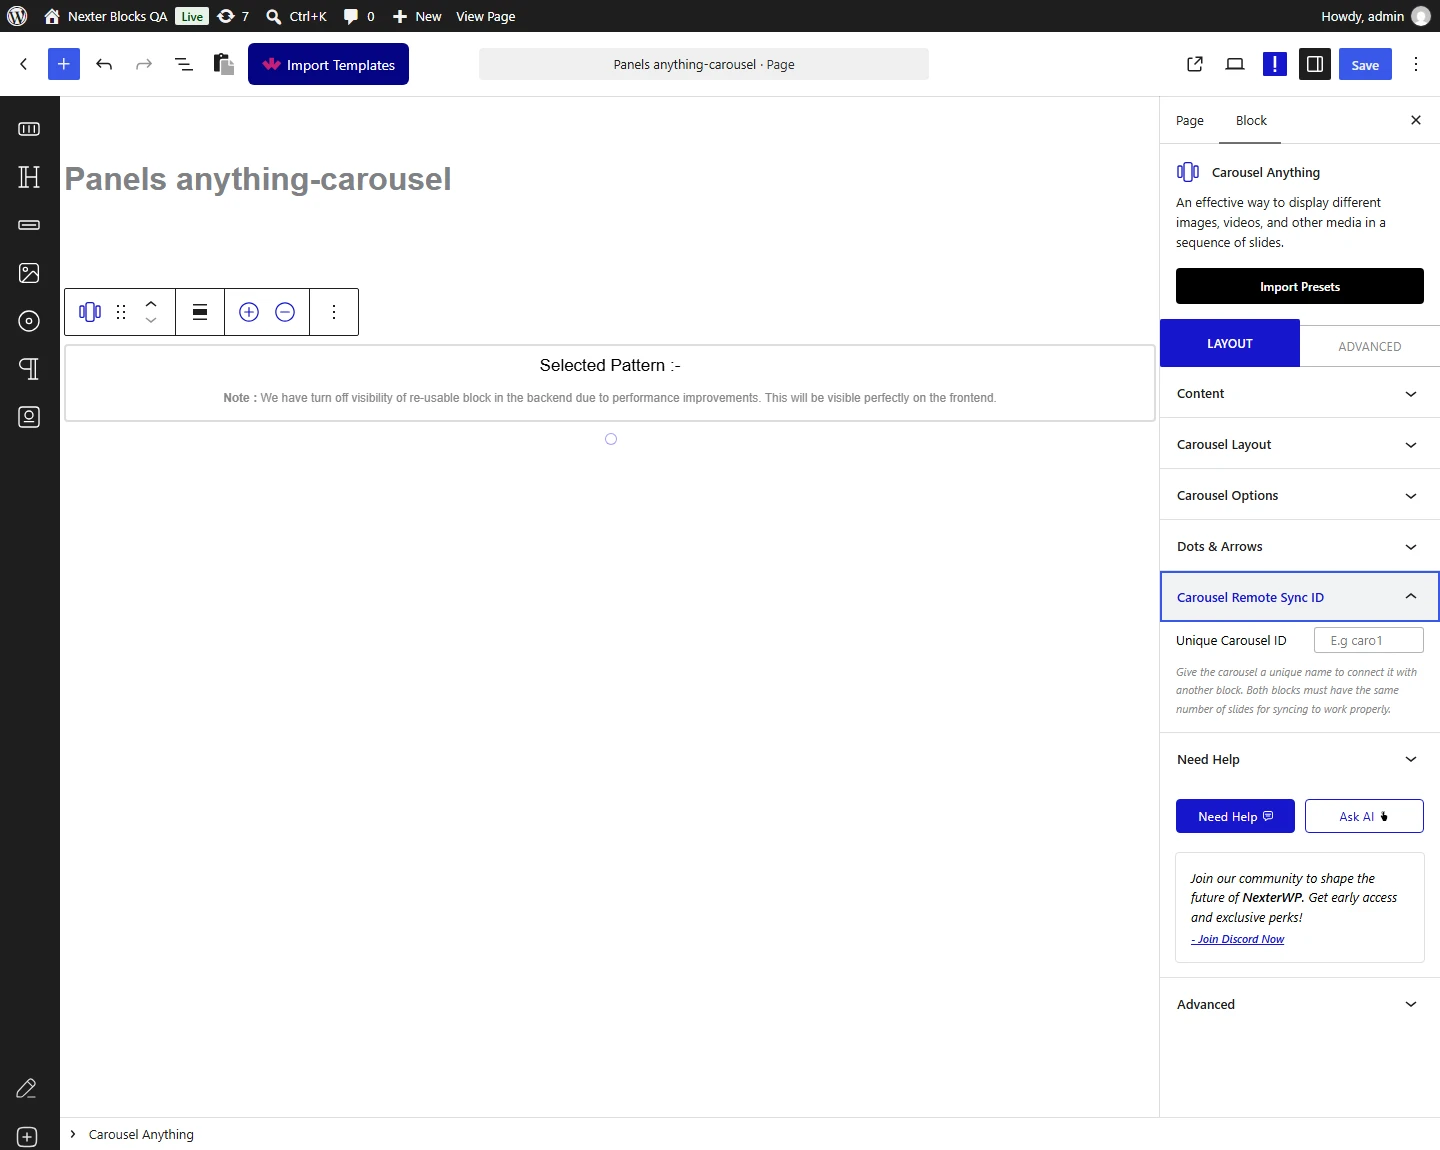
Task: Undo the last editor action
Action: (x=104, y=64)
